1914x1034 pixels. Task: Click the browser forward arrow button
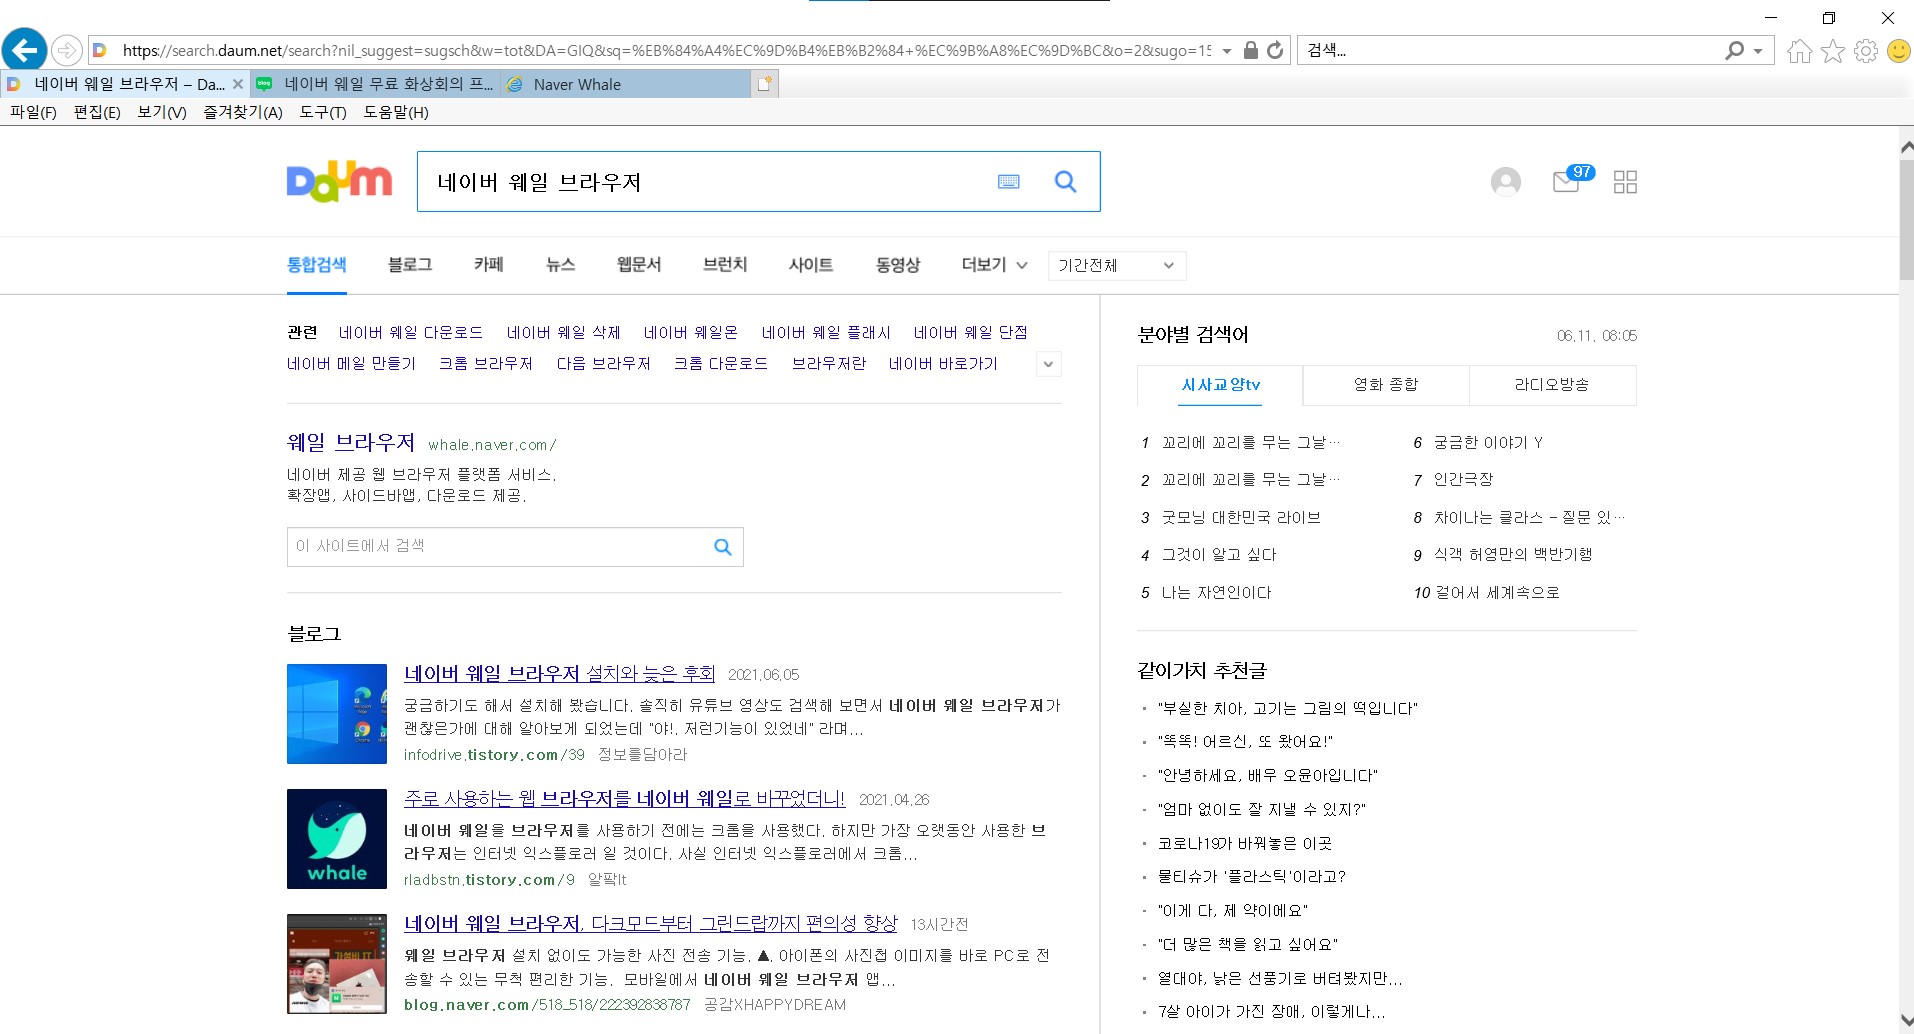pyautogui.click(x=66, y=50)
